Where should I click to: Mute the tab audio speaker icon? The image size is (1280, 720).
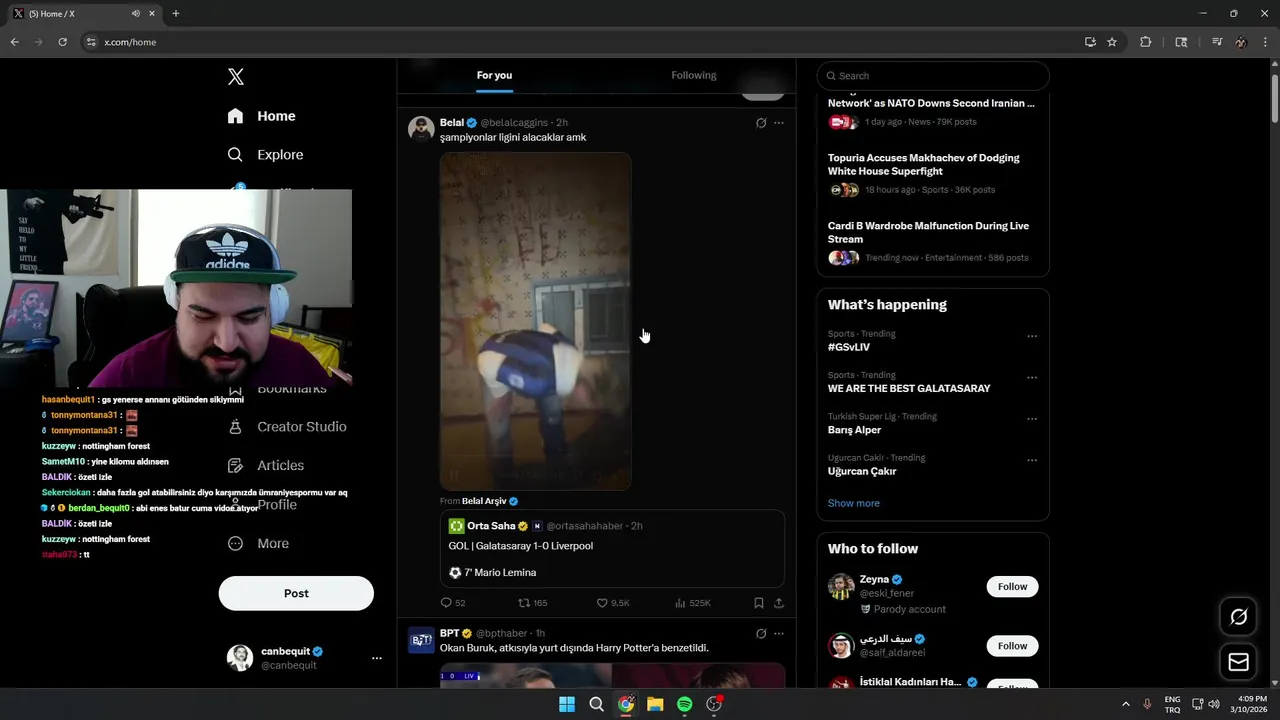coord(135,14)
